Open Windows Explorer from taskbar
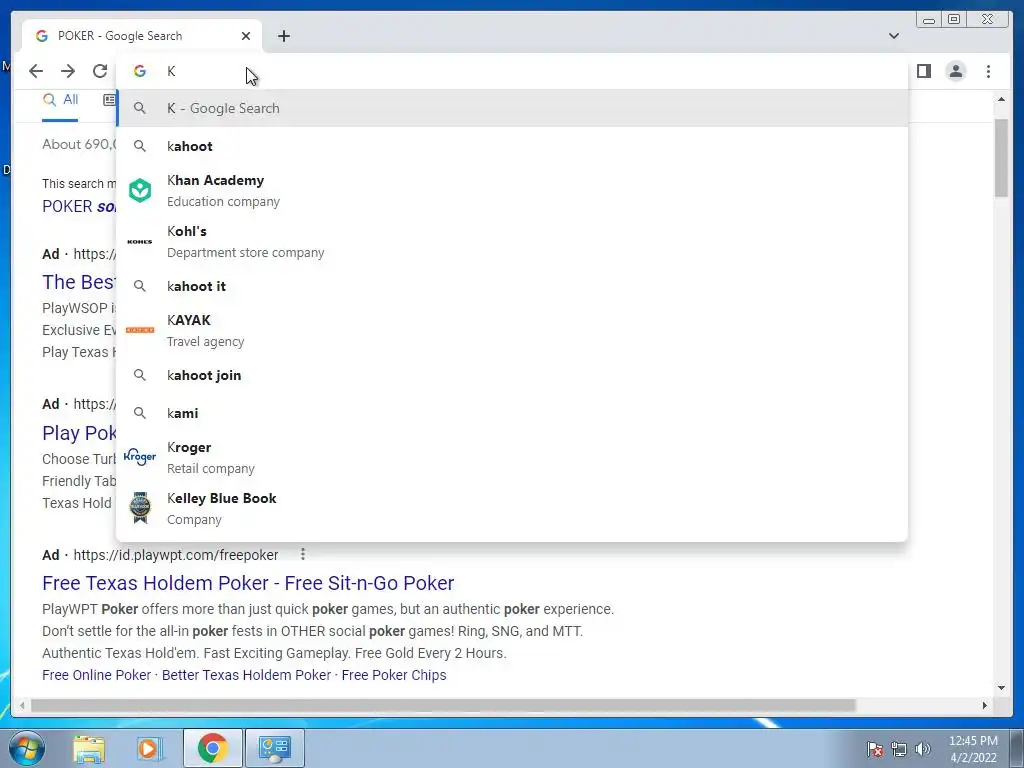 tap(89, 748)
